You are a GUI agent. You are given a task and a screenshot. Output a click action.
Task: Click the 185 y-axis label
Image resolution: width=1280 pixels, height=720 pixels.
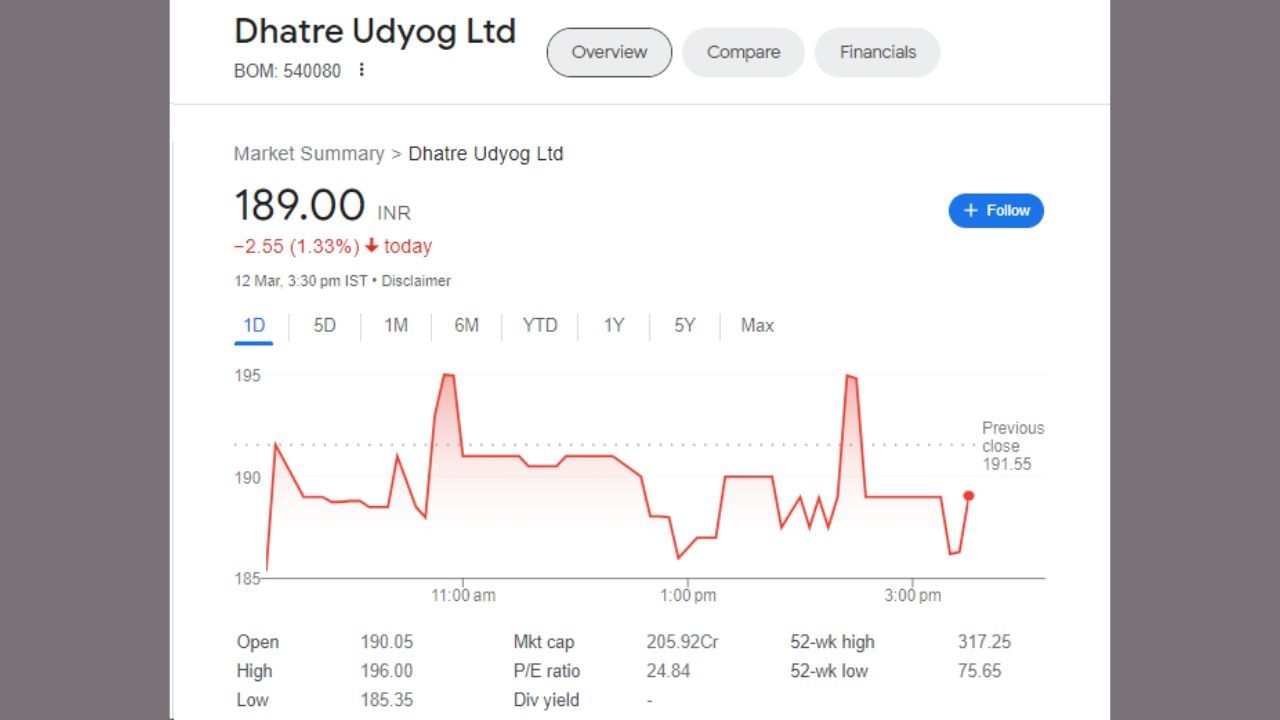tap(247, 579)
